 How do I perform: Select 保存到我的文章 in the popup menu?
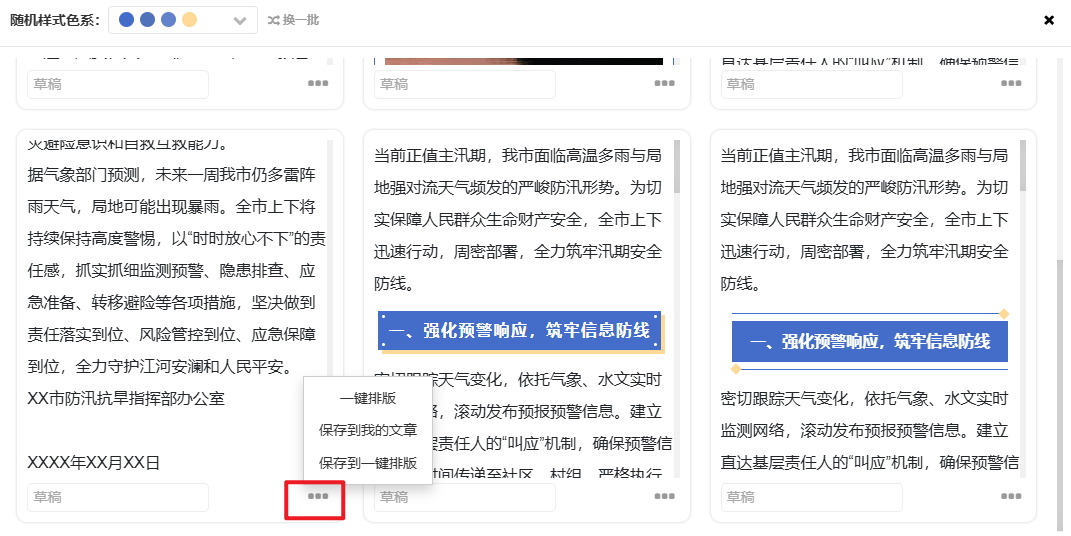click(x=368, y=430)
